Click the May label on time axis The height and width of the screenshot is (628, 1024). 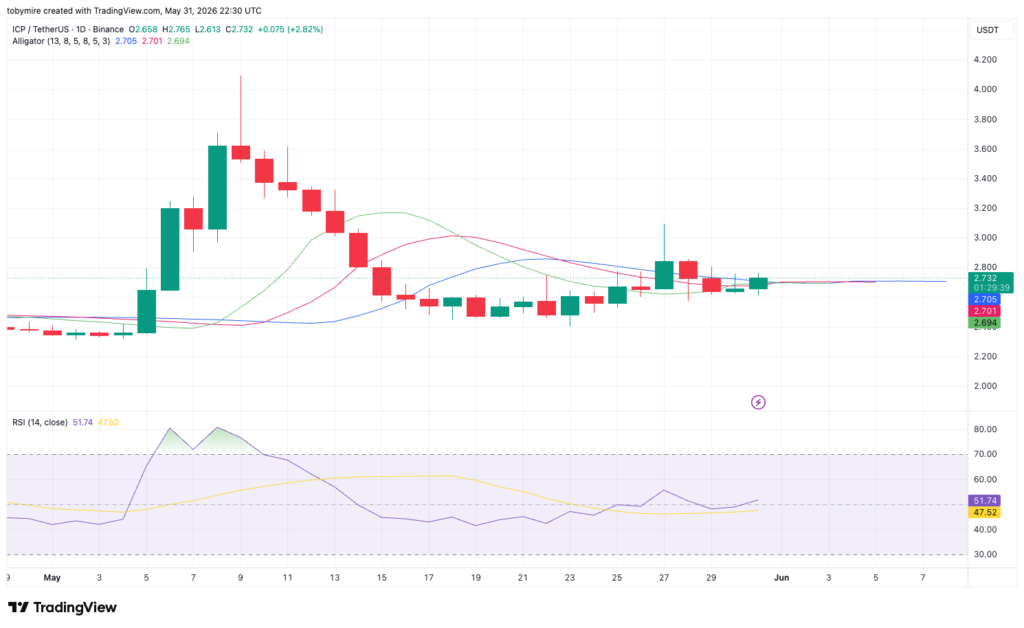tap(52, 578)
